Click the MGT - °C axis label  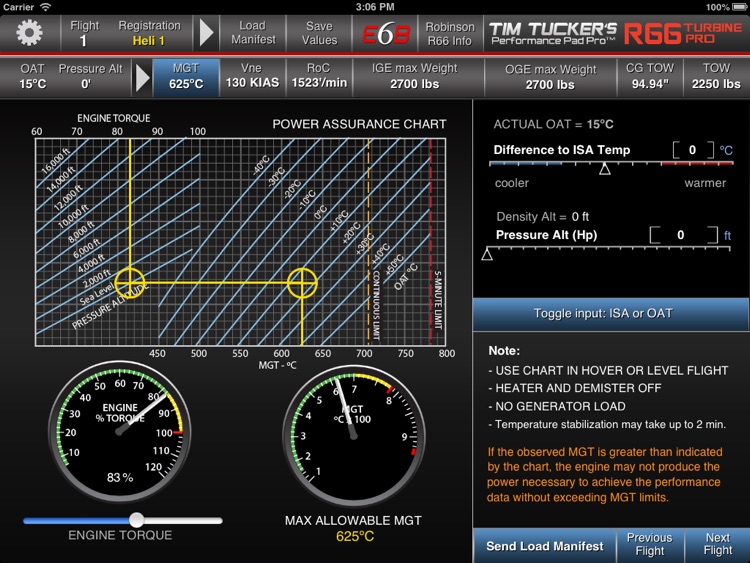coord(277,365)
